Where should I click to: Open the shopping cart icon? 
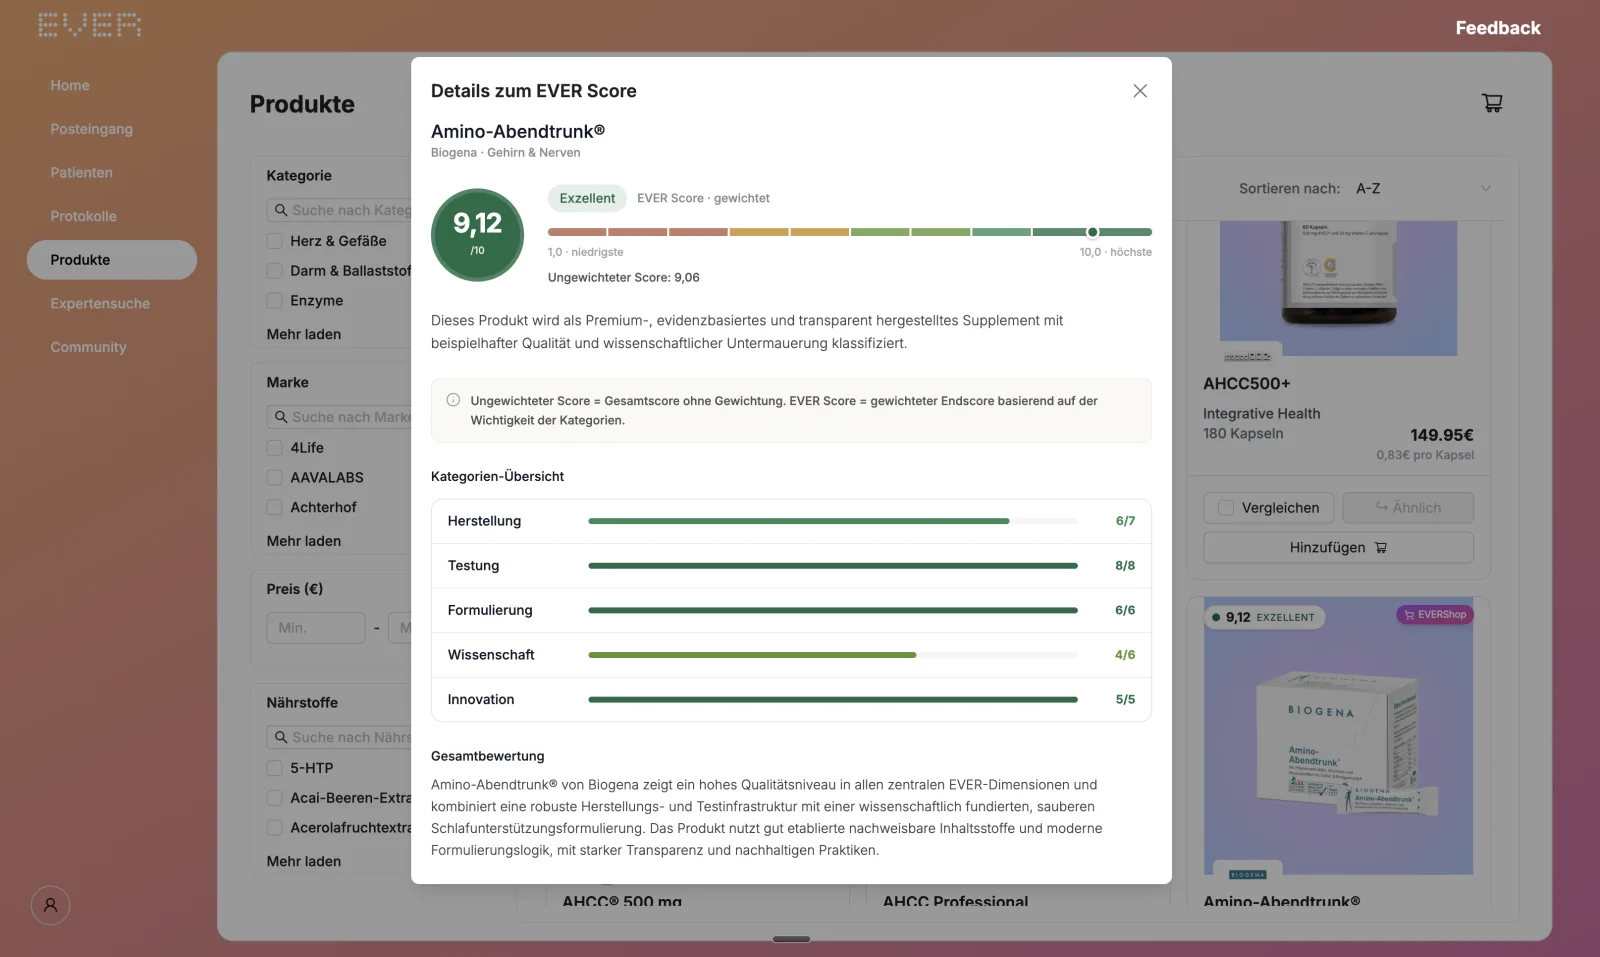click(x=1492, y=103)
